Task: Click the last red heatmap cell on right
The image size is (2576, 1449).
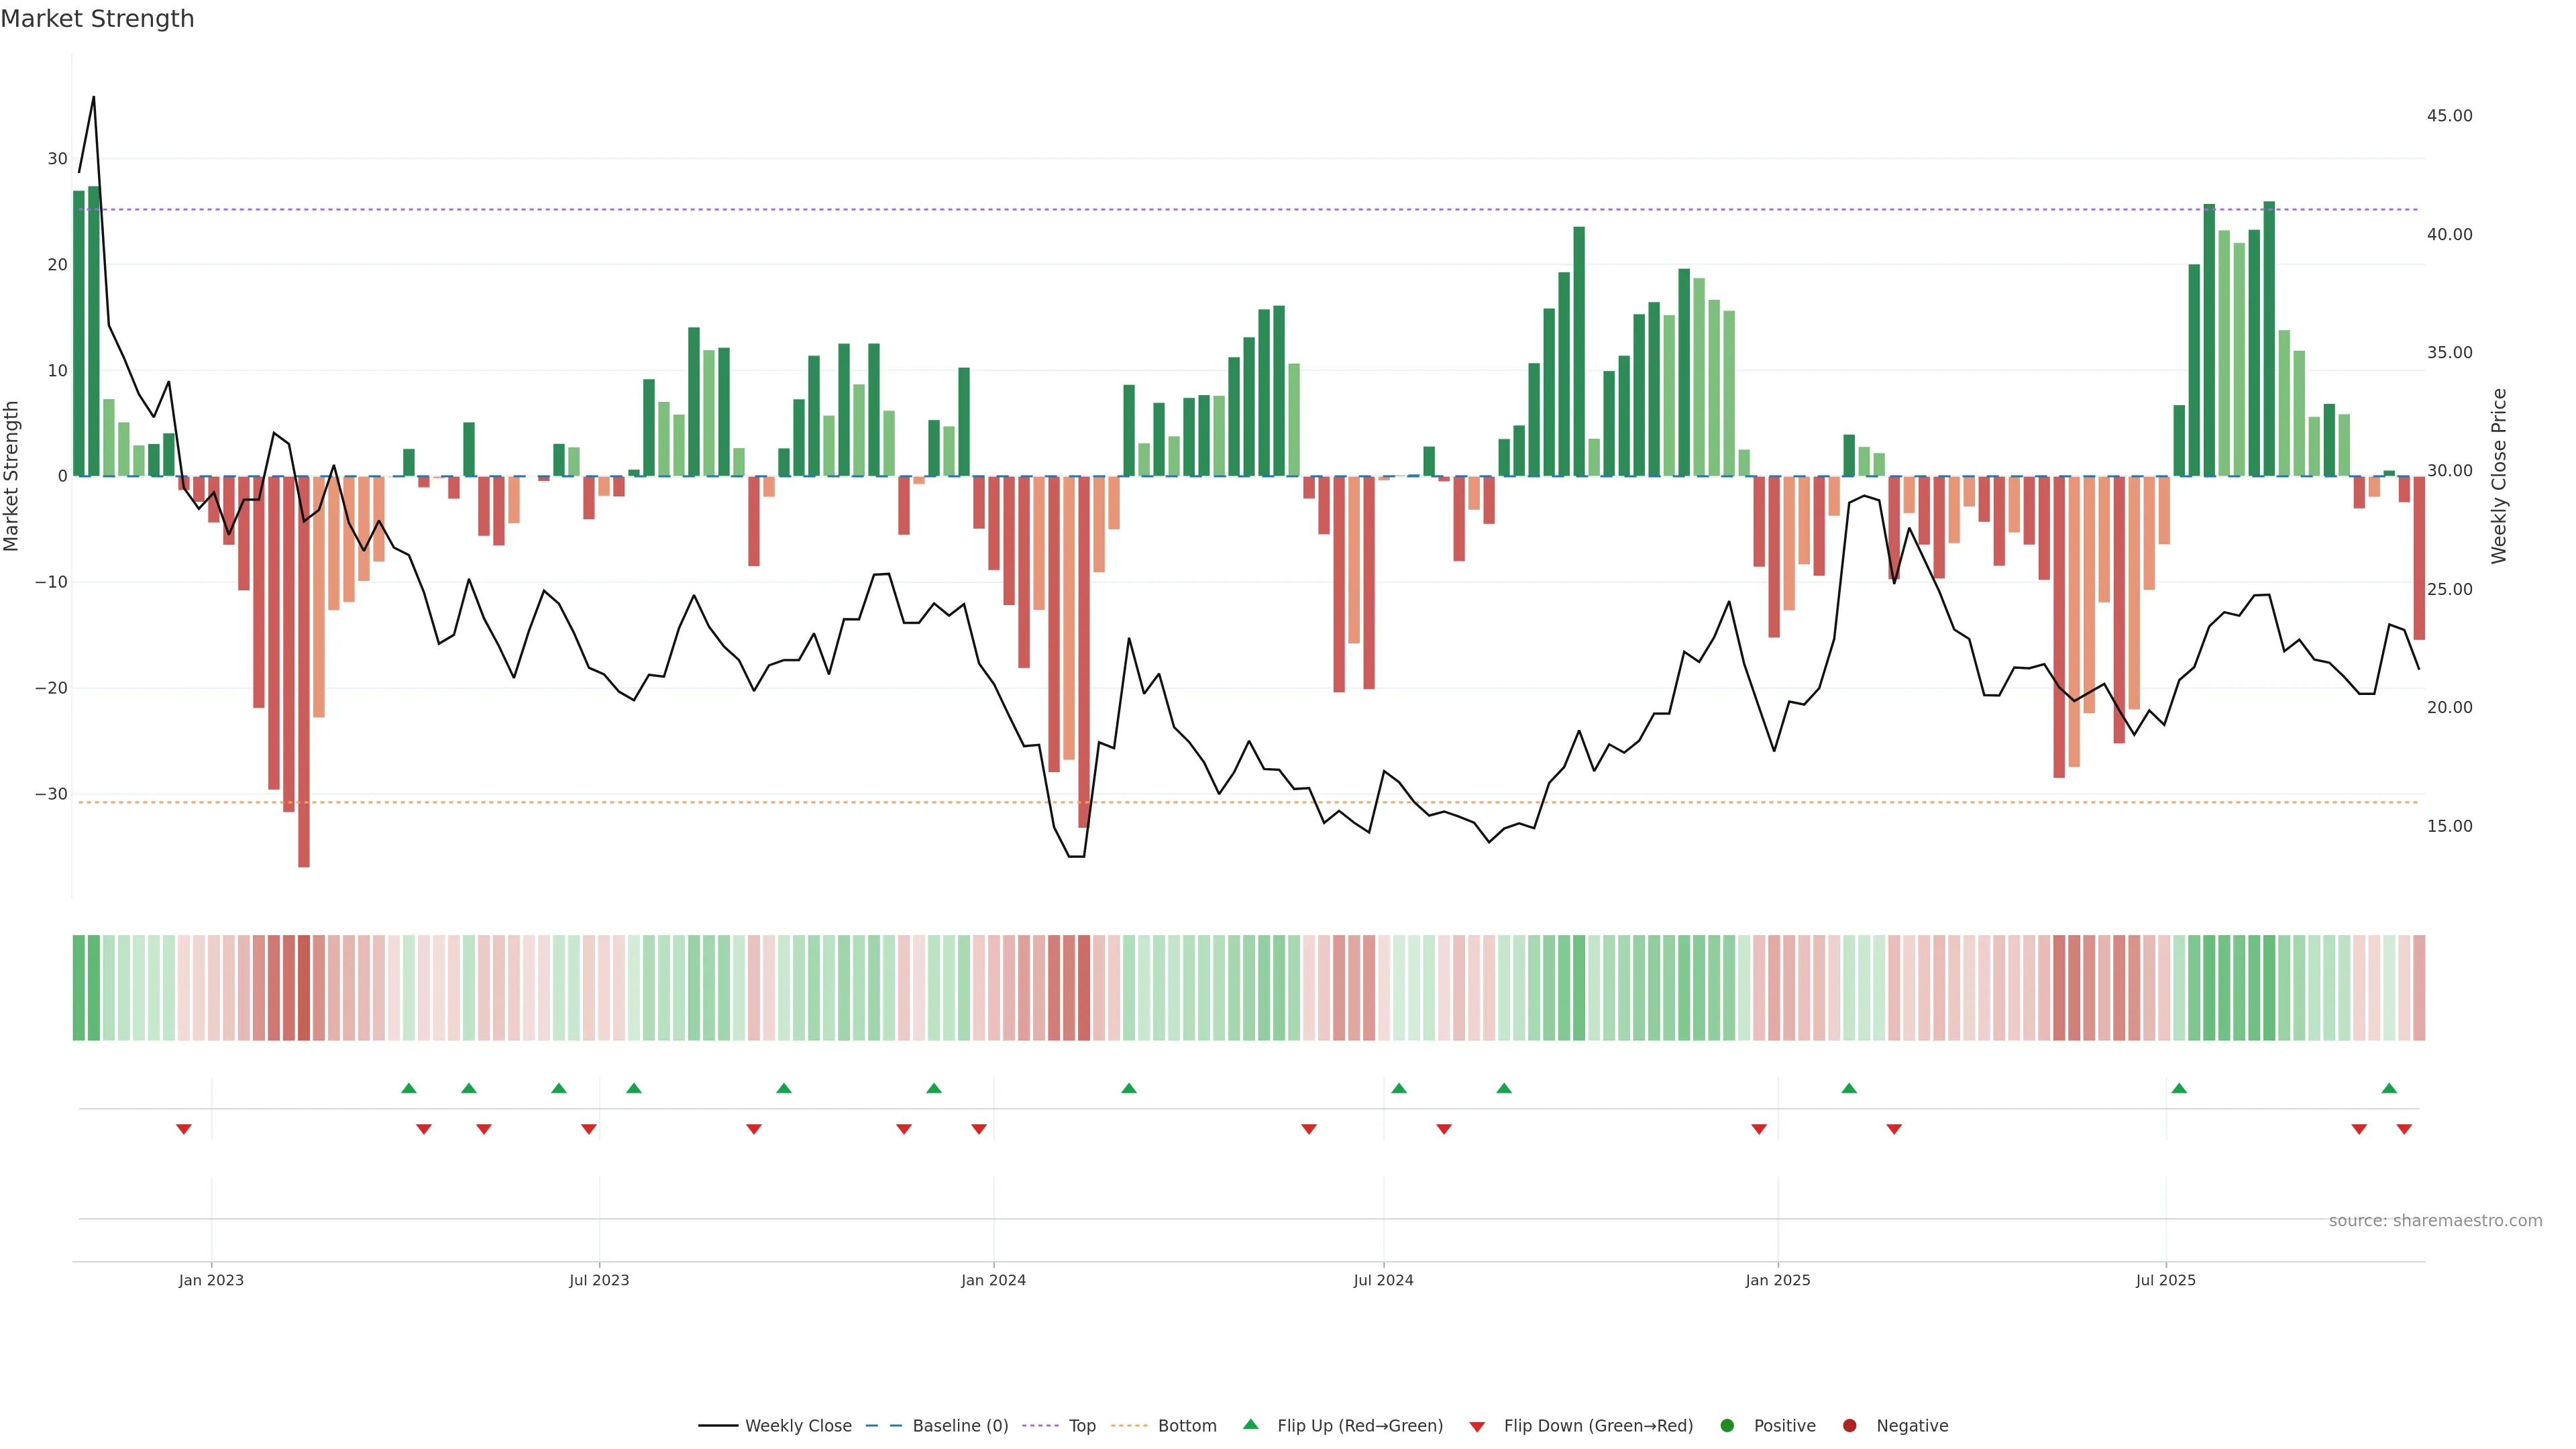Action: pos(2419,988)
